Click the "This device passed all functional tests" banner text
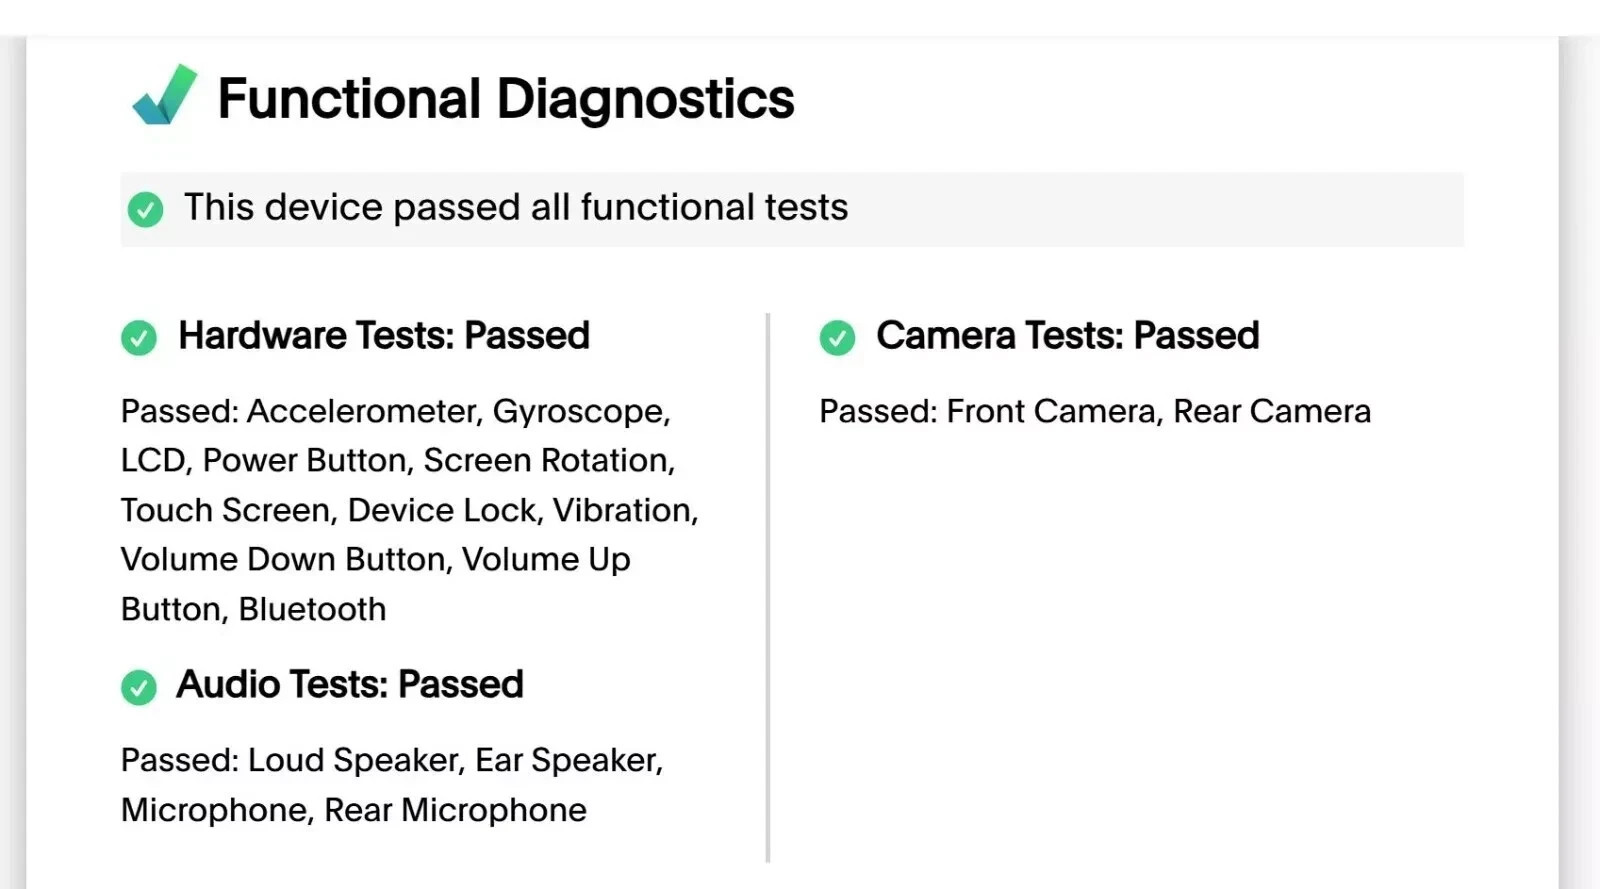1600x889 pixels. [516, 207]
